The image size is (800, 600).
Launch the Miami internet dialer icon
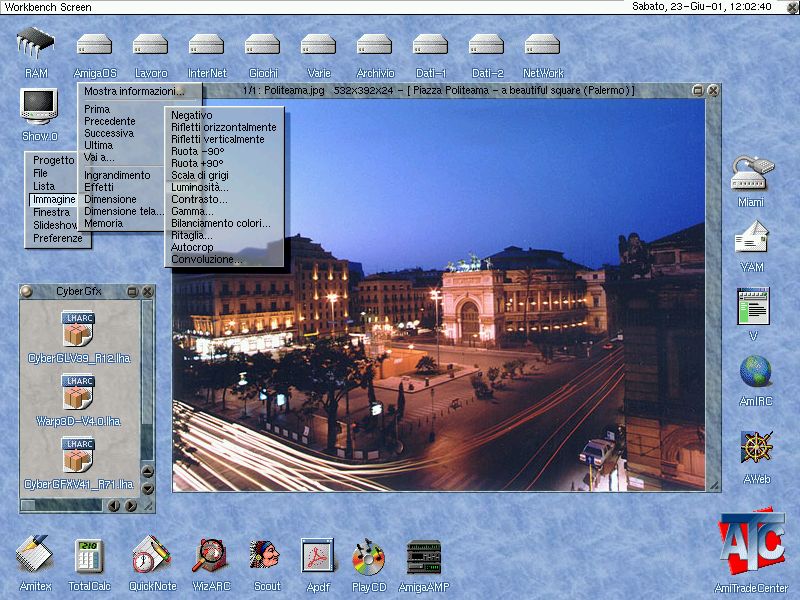(750, 174)
